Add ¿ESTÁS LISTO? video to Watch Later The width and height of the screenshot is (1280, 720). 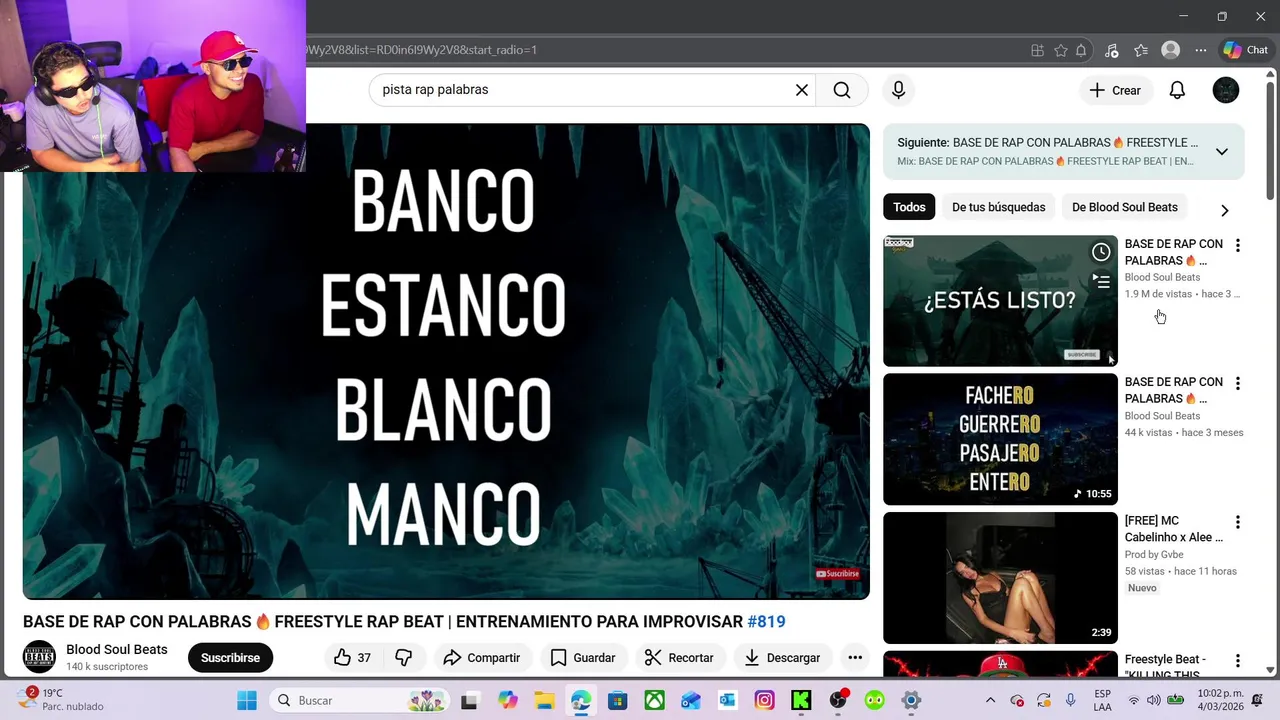click(x=1101, y=252)
